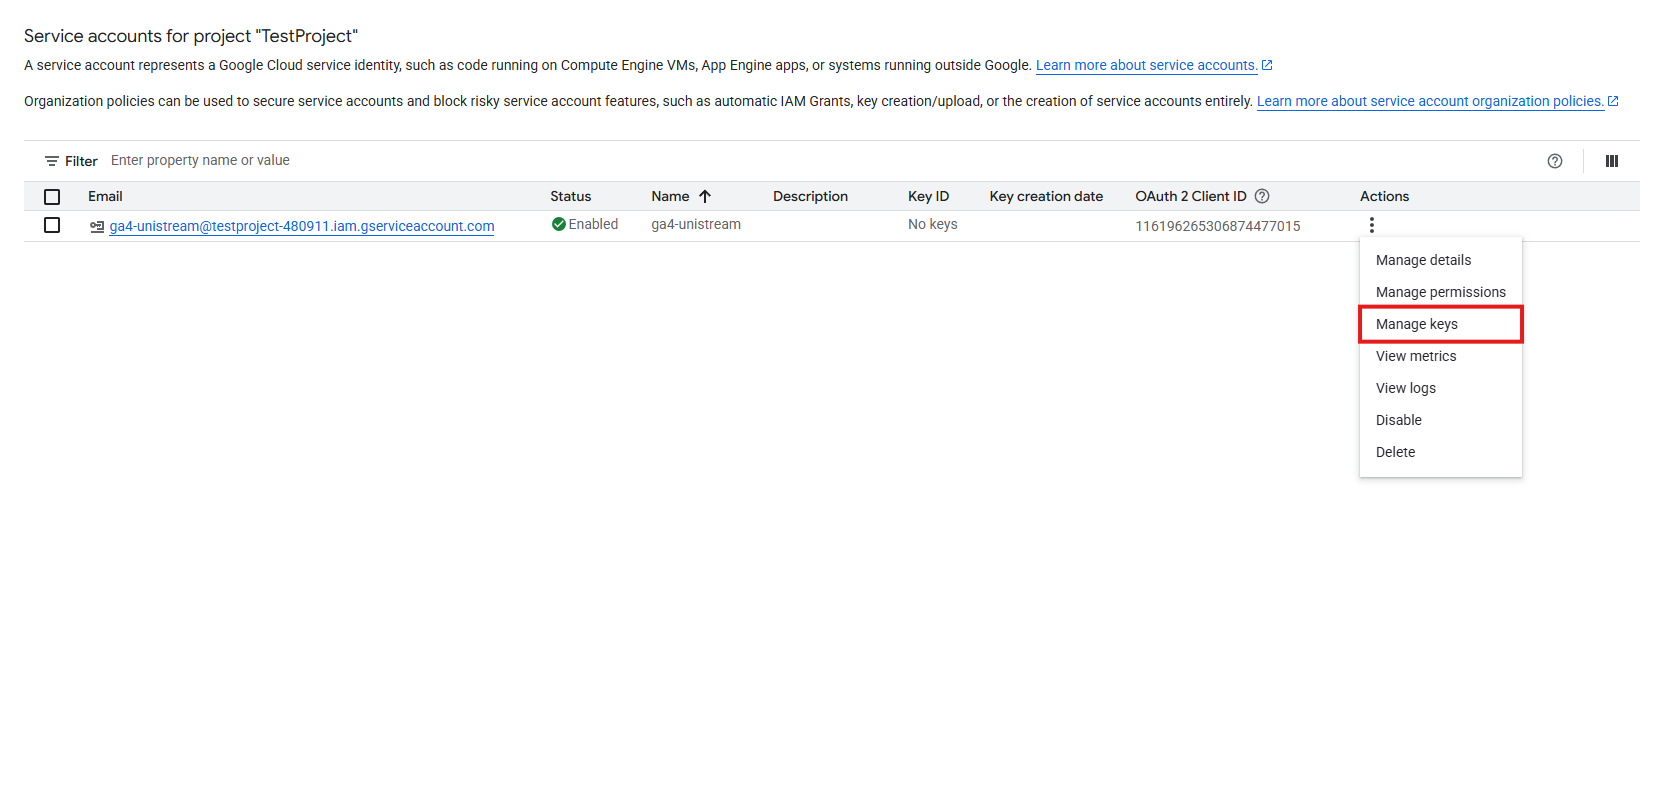
Task: Open View metrics from the menu
Action: tap(1415, 356)
